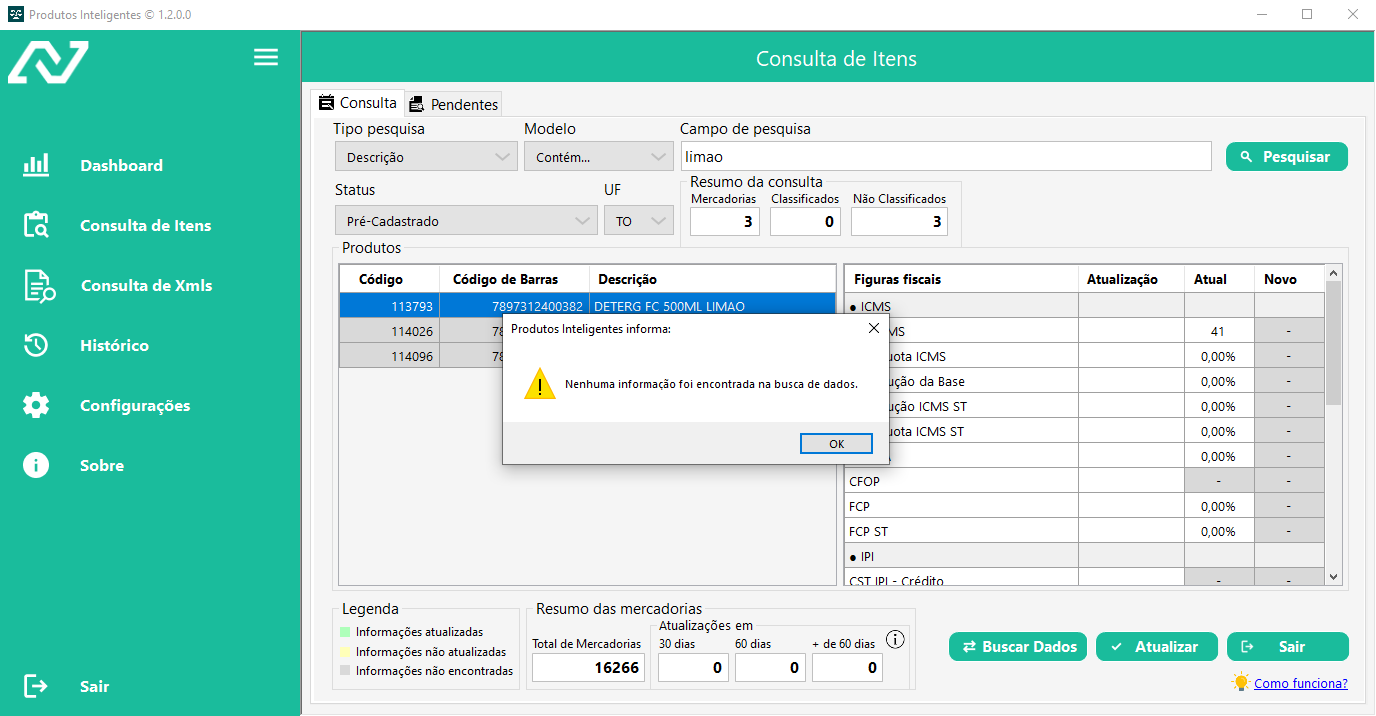Click the info icon beside + de 60 dias
Screen dimensions: 1376x716
896,640
